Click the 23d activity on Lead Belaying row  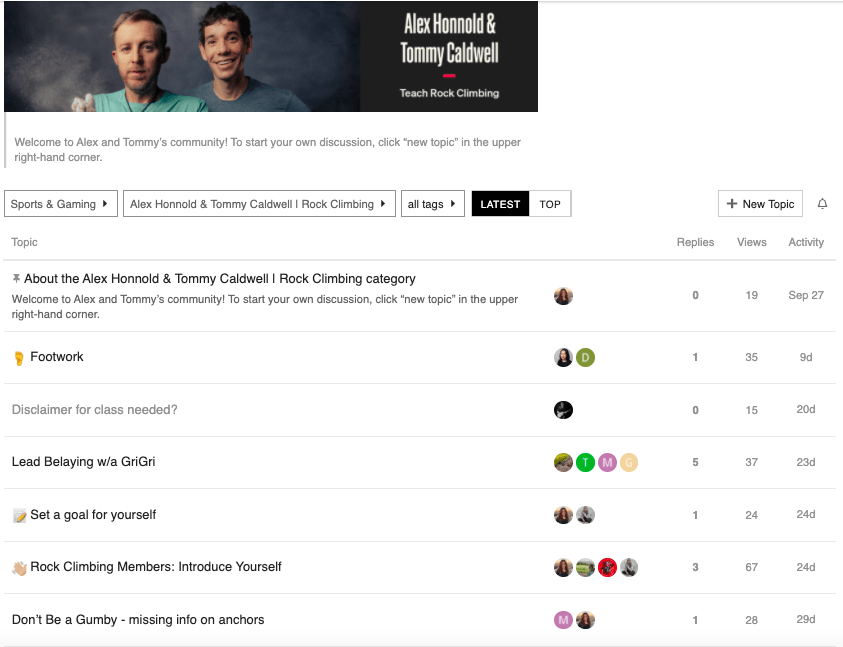tap(806, 462)
